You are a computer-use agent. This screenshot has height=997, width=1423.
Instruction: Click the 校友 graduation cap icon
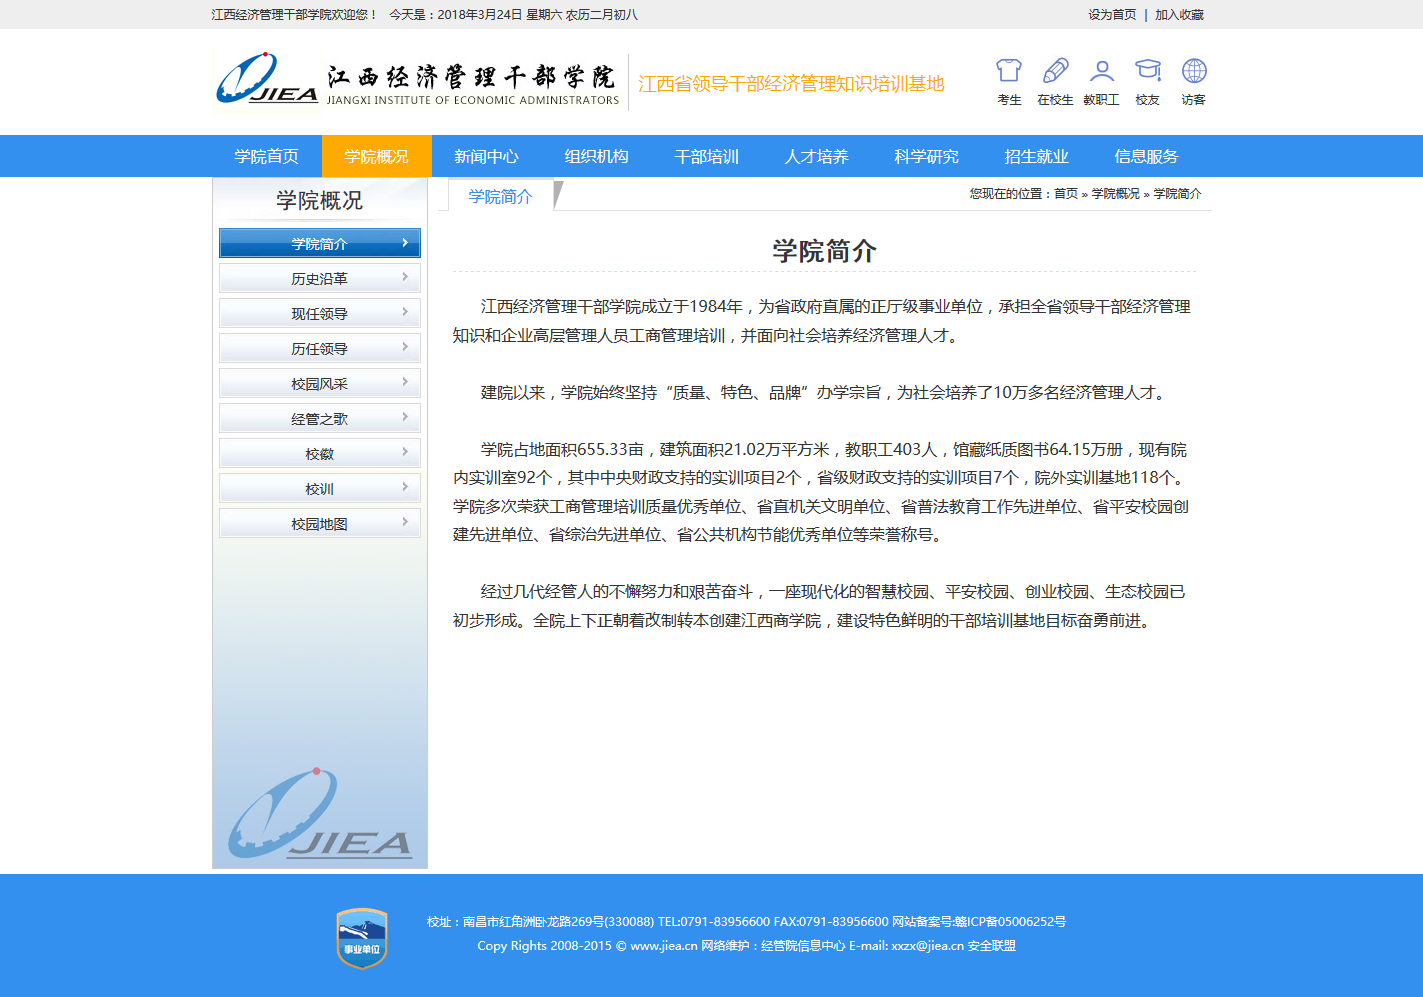[x=1148, y=70]
